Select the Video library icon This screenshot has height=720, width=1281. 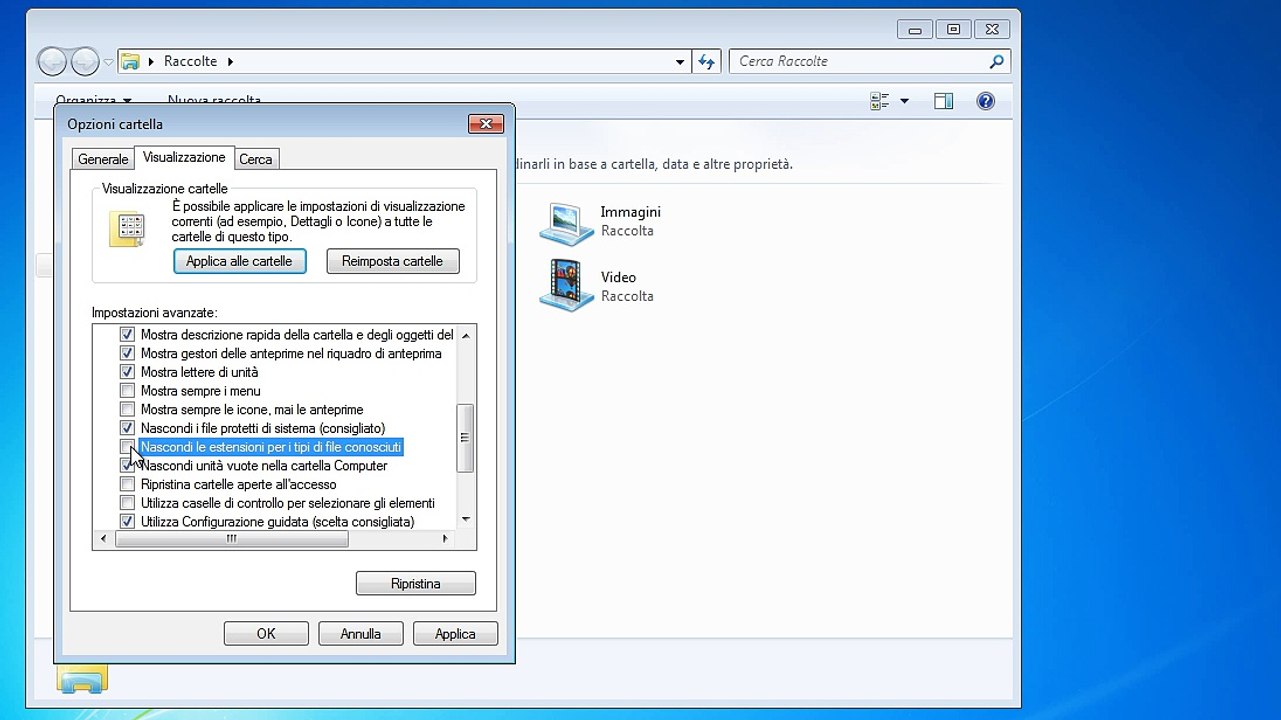point(566,286)
